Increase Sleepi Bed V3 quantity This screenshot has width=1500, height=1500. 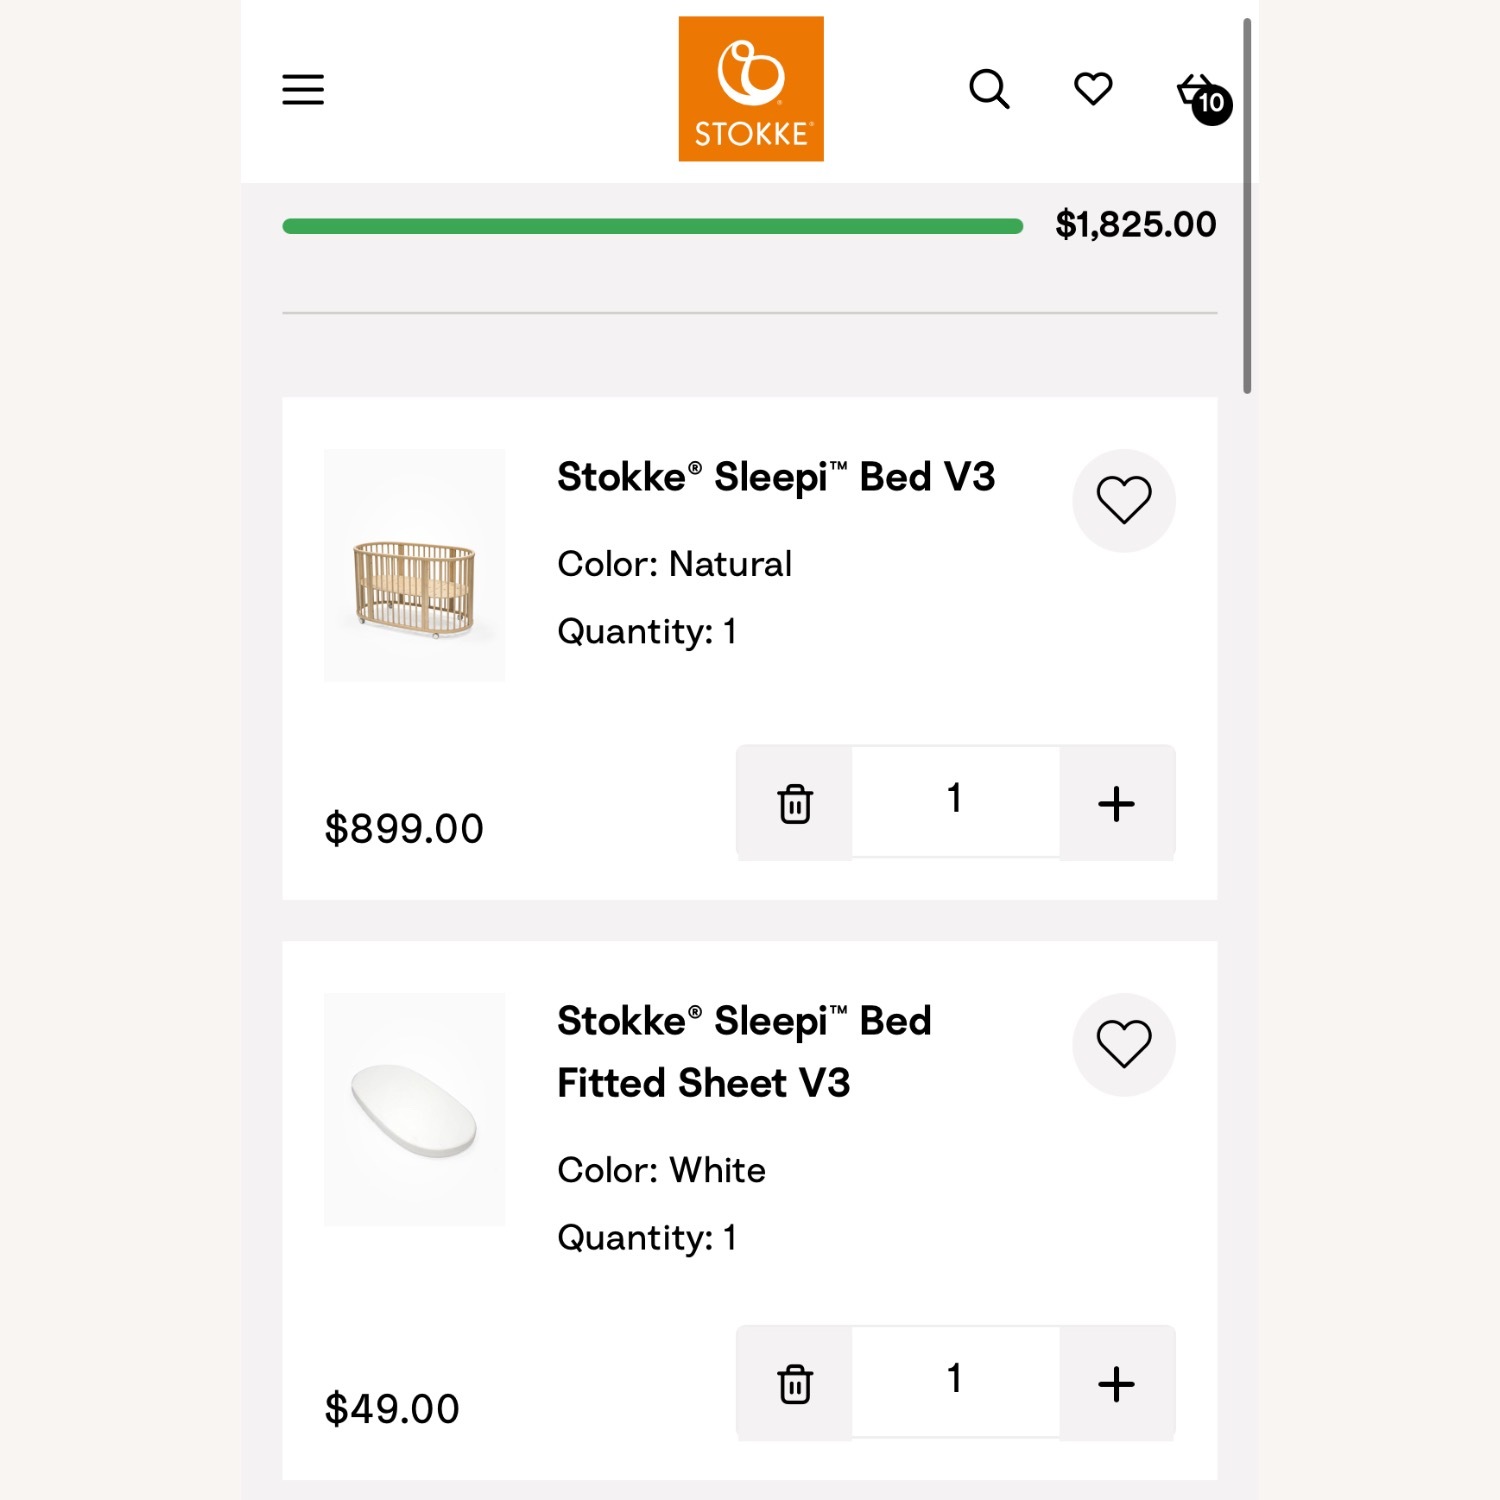pos(1116,803)
